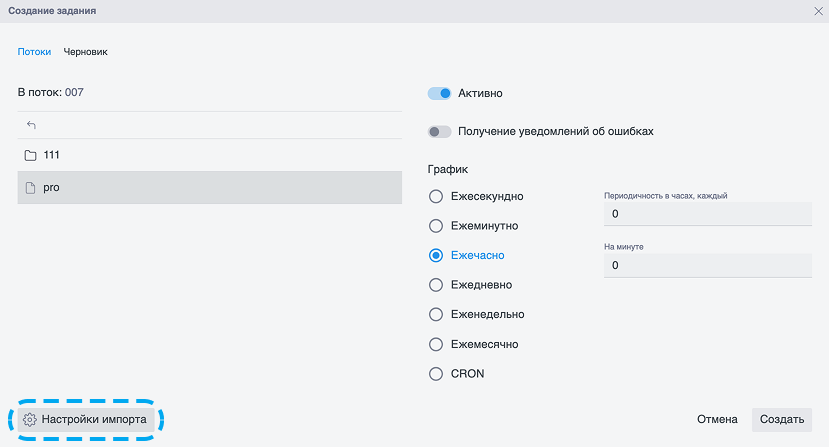
Task: Click the gear icon in Настройки импорта
Action: (30, 419)
